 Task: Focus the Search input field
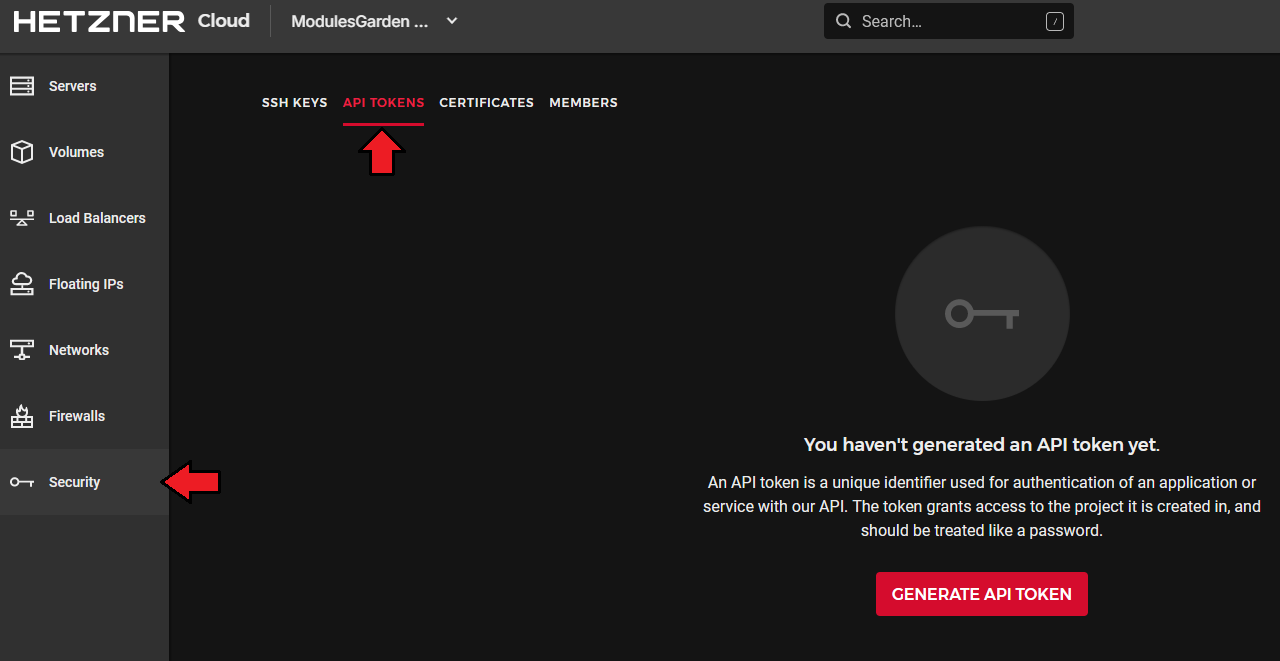(x=950, y=21)
